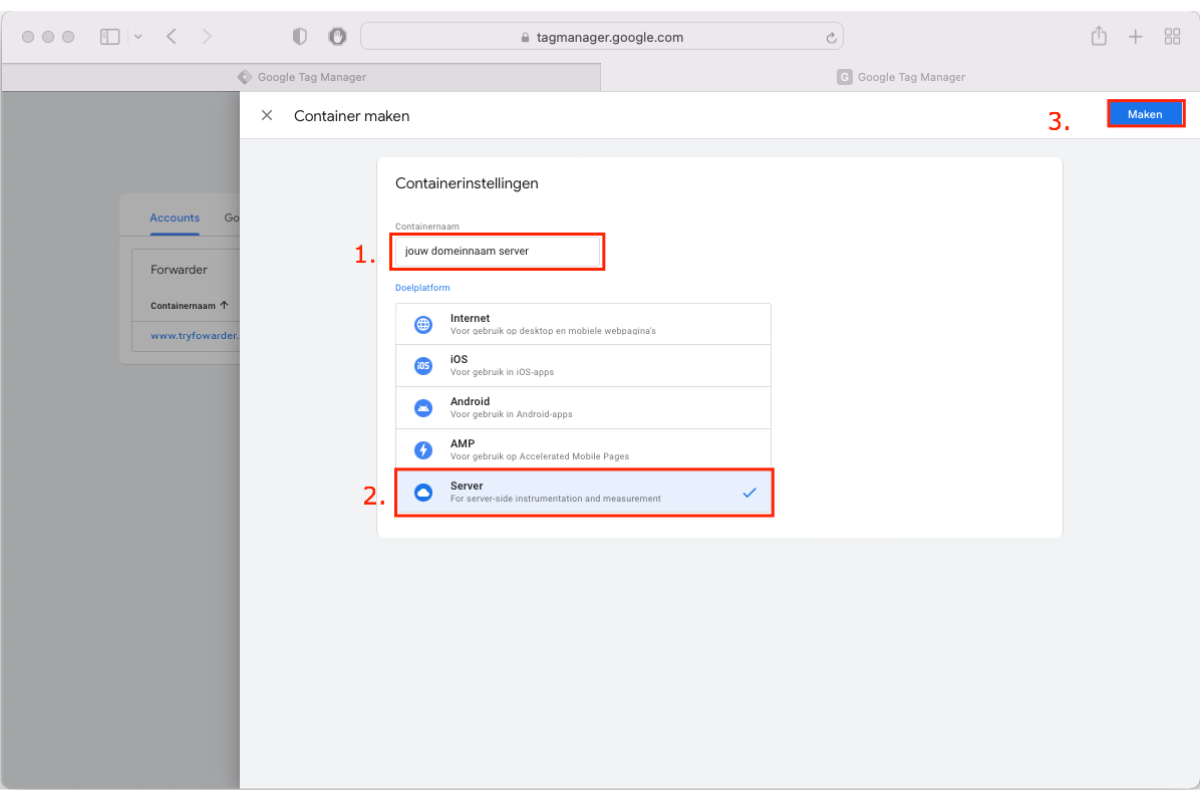Click the iOS platform icon
The height and width of the screenshot is (800, 1200).
423,366
